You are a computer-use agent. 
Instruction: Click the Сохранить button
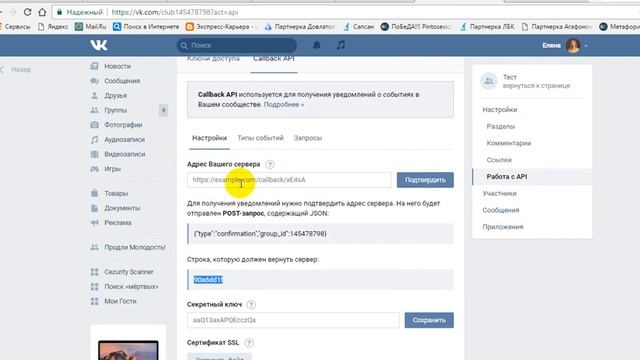tap(429, 320)
